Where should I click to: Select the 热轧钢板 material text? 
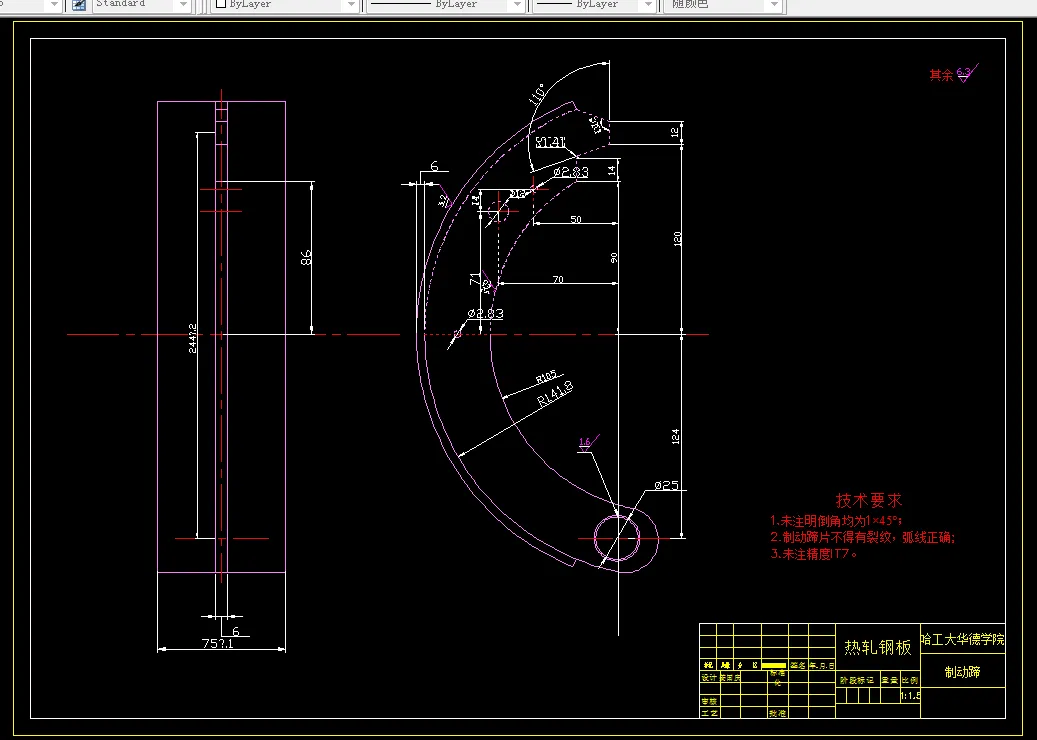coord(878,647)
